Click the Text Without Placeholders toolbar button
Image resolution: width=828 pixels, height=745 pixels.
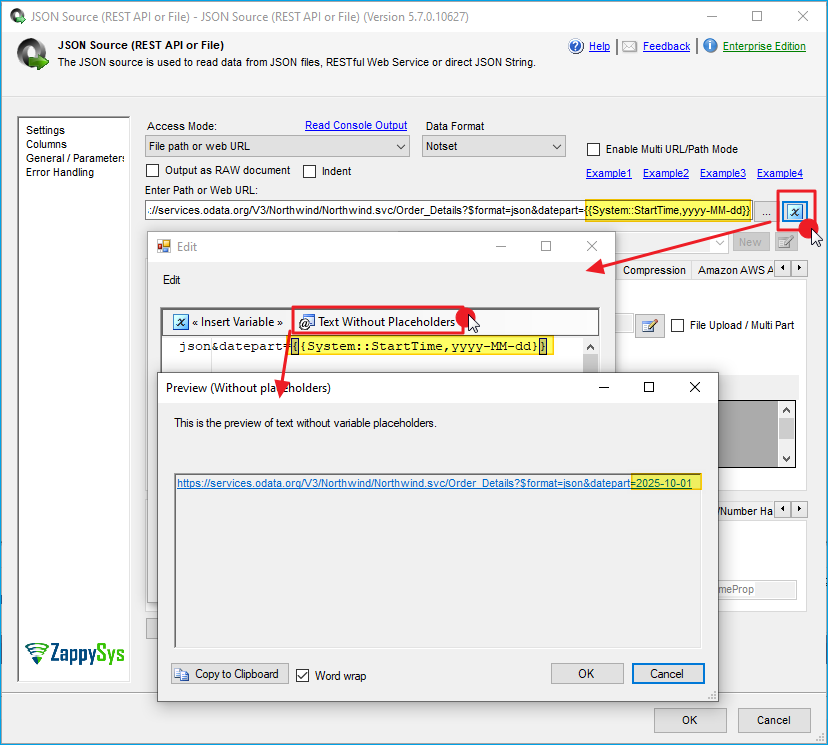[377, 322]
